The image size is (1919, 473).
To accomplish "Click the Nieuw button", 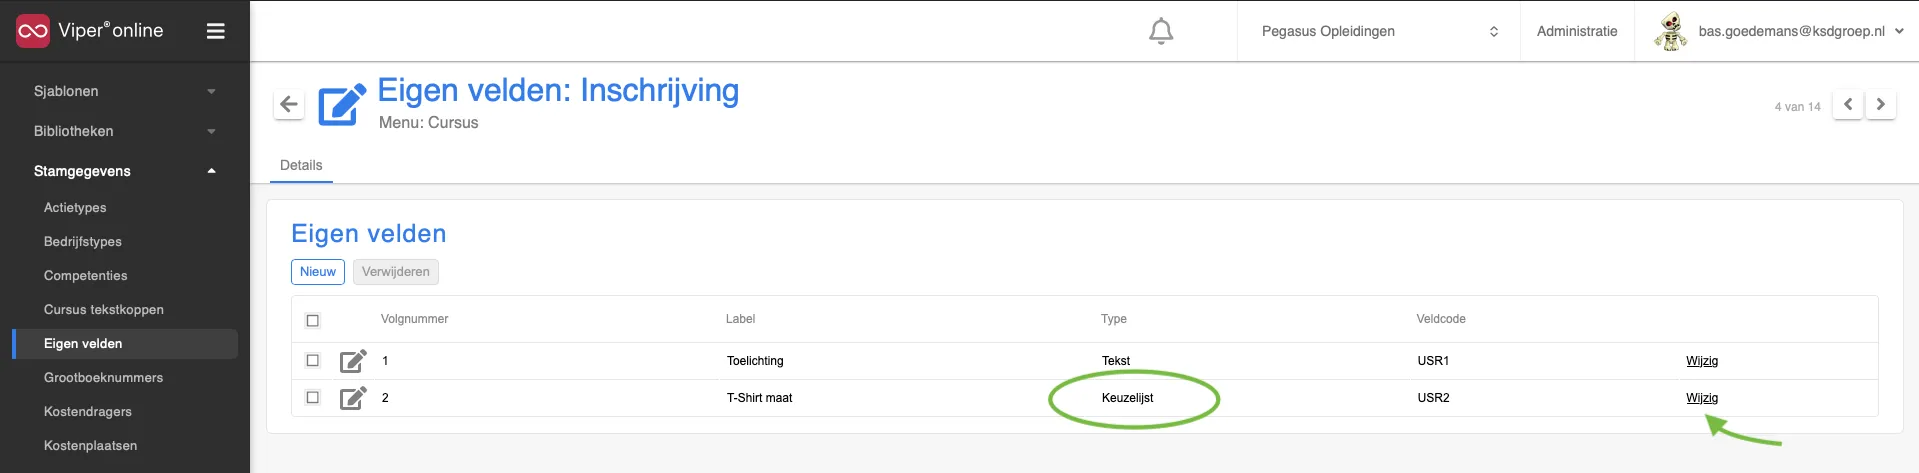I will click(x=318, y=272).
